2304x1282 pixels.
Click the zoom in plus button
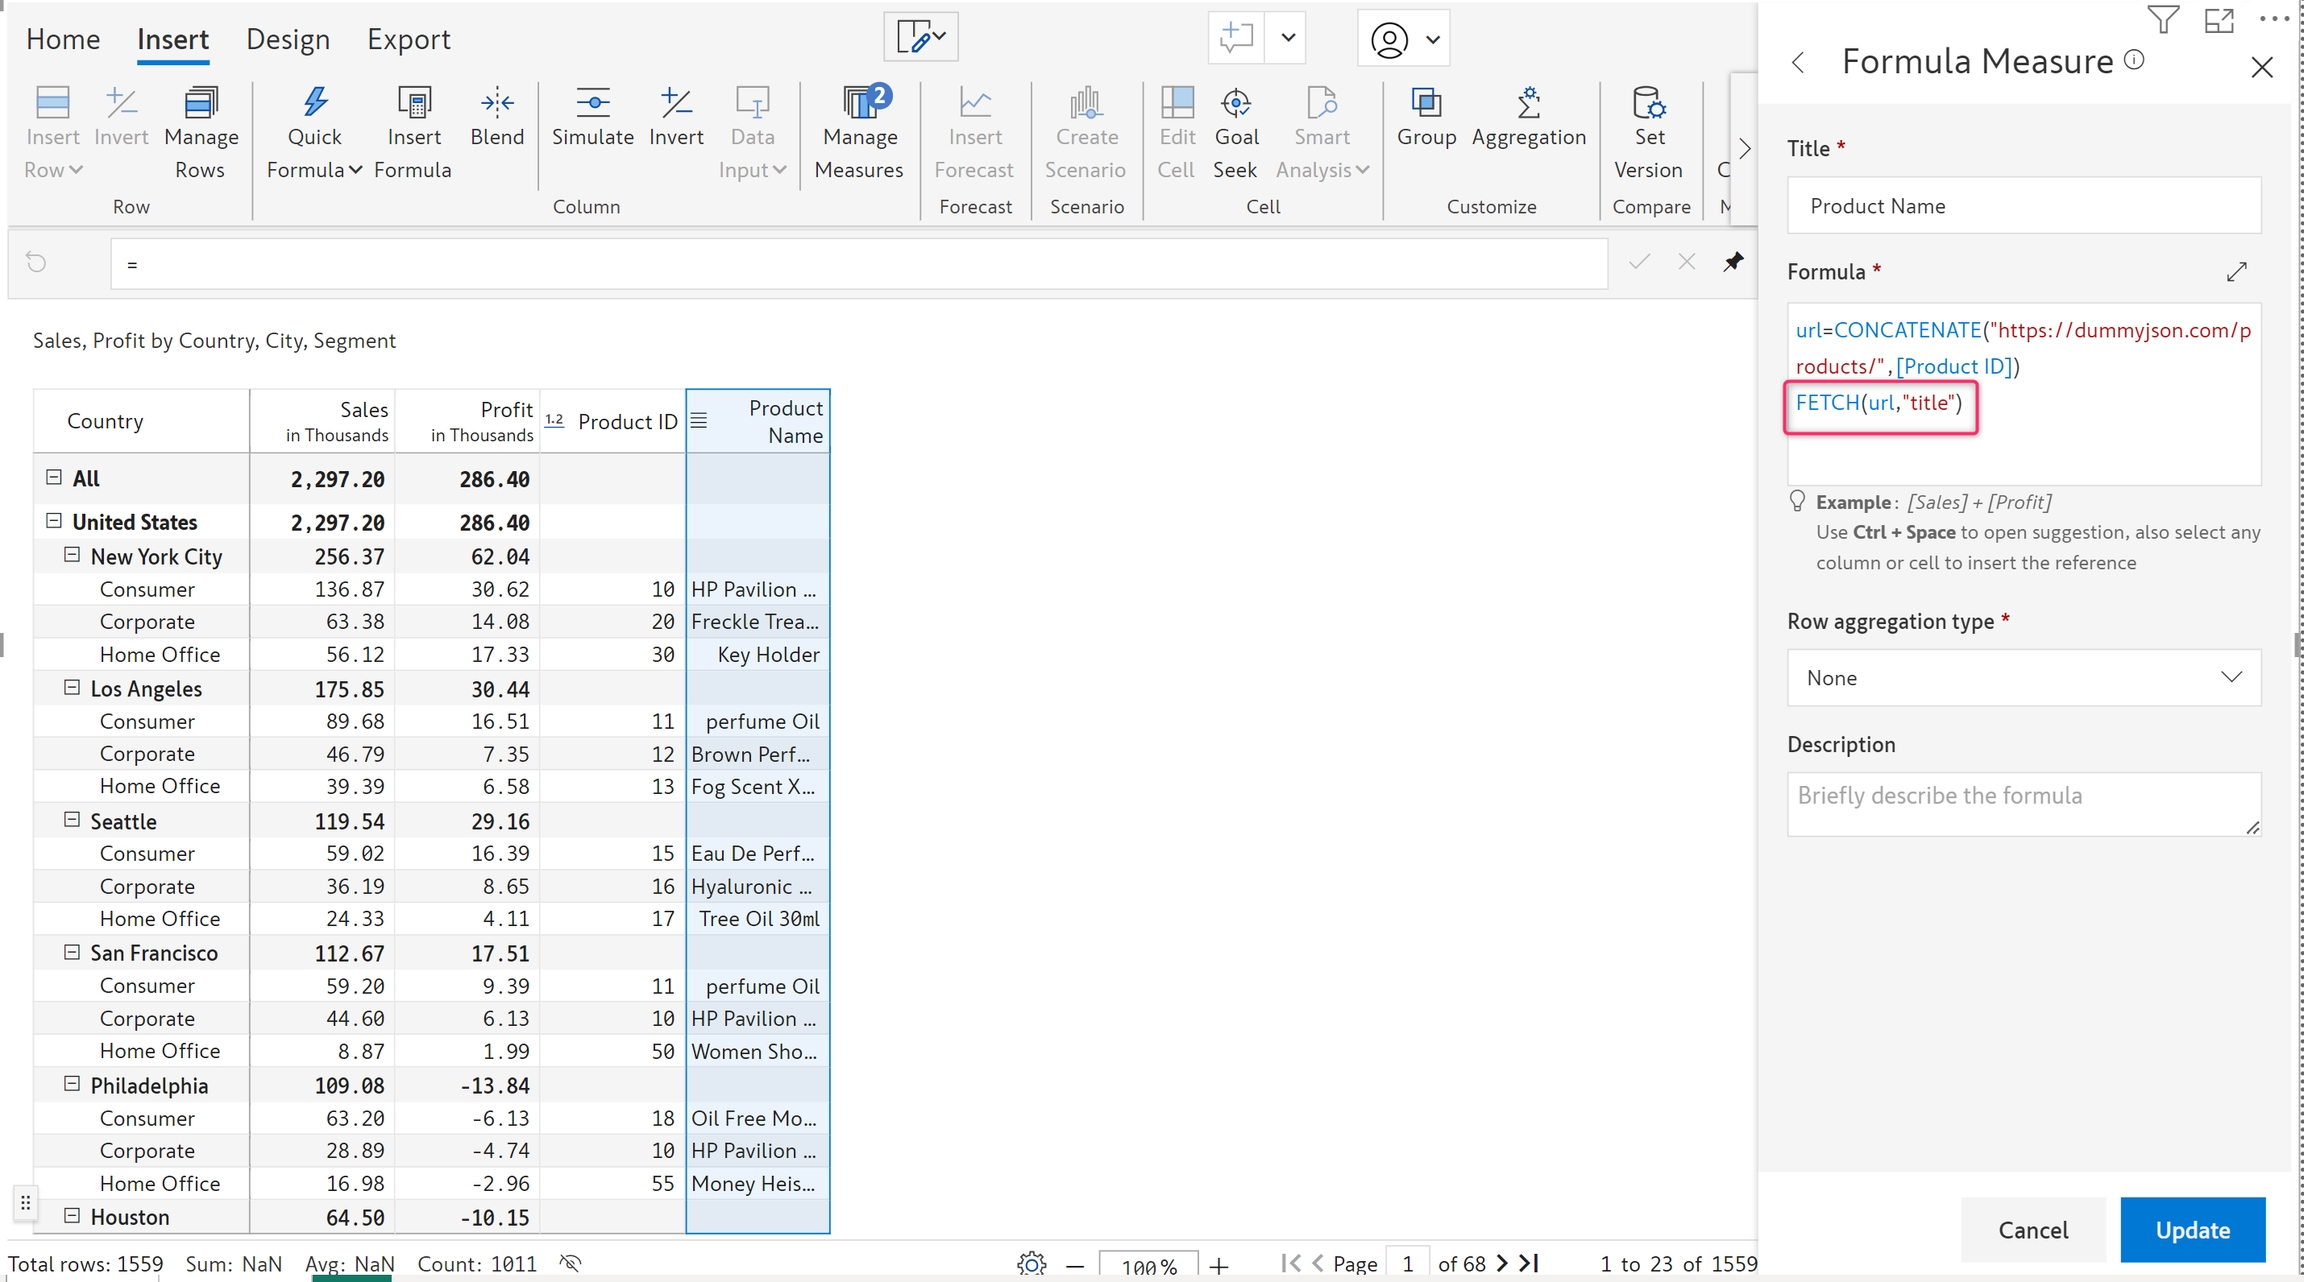1219,1266
